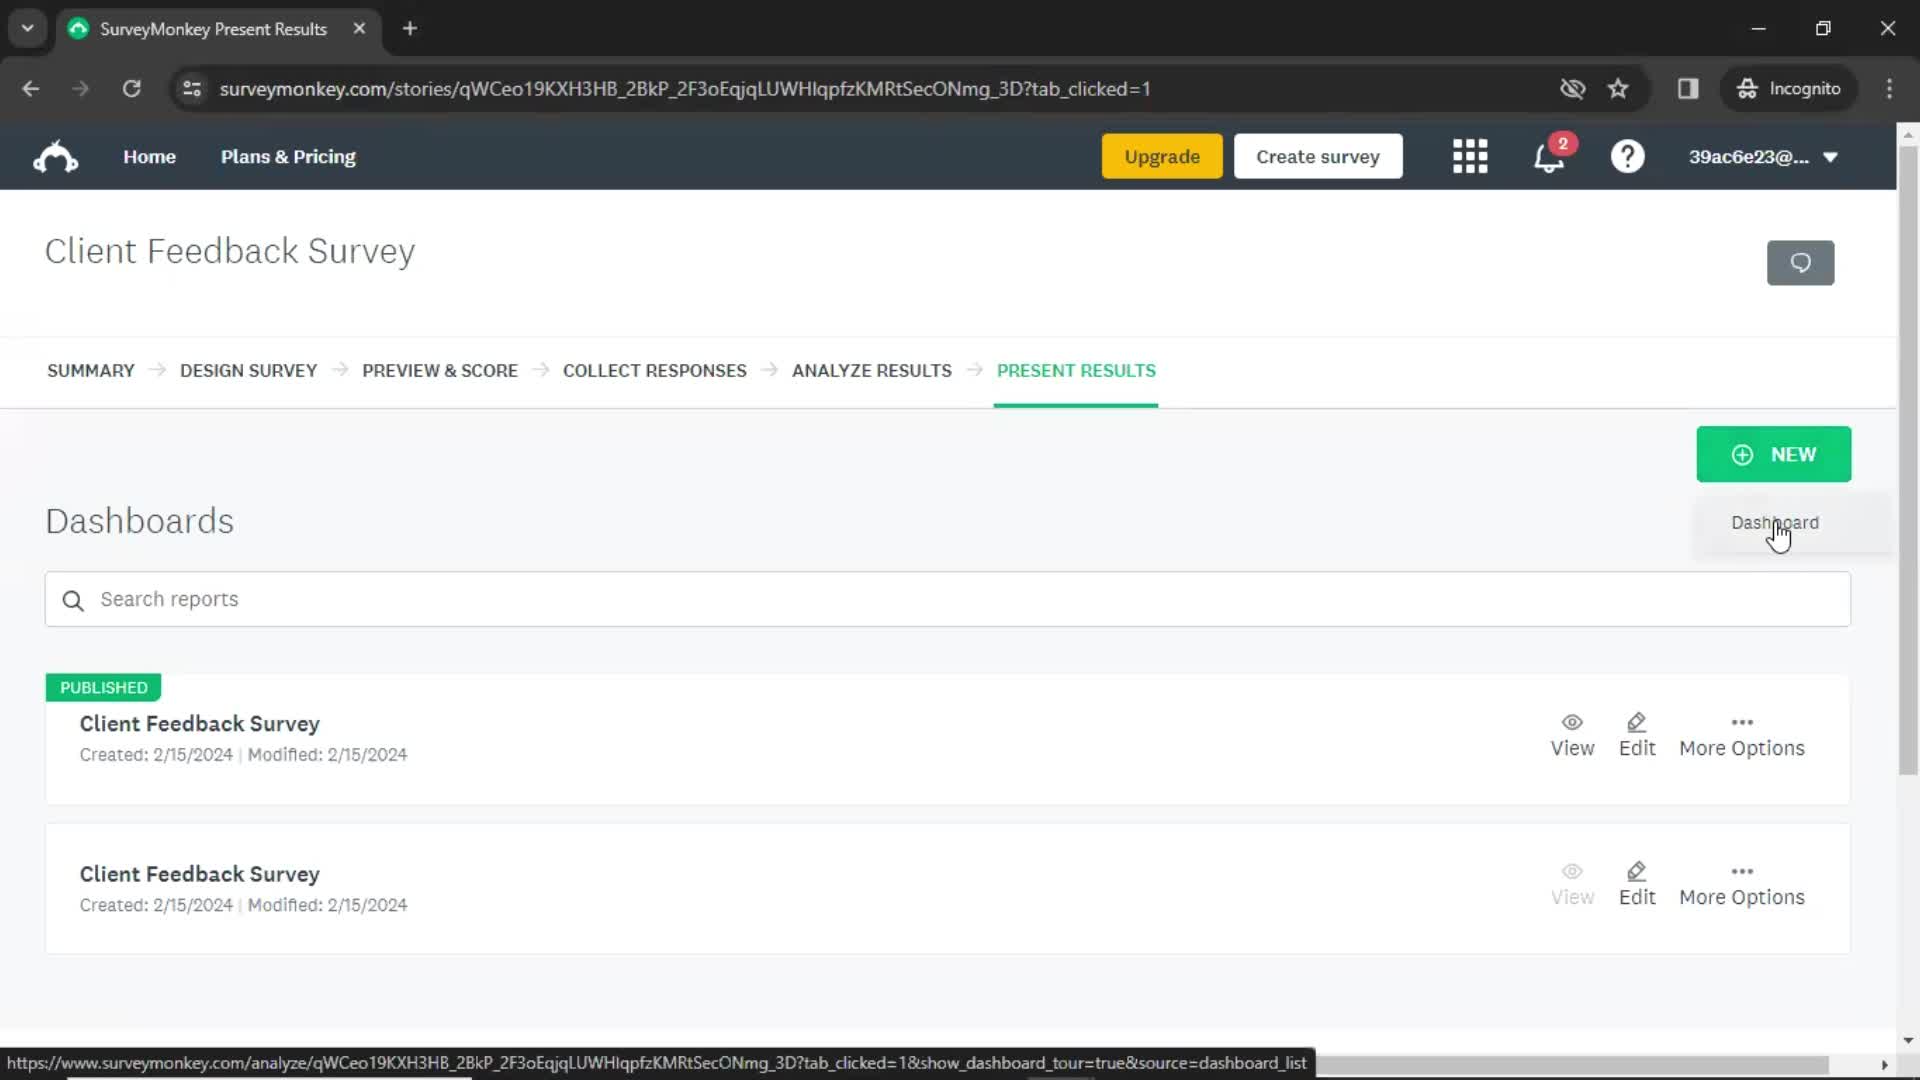Click the View icon for published dashboard
1920x1080 pixels.
click(x=1572, y=721)
